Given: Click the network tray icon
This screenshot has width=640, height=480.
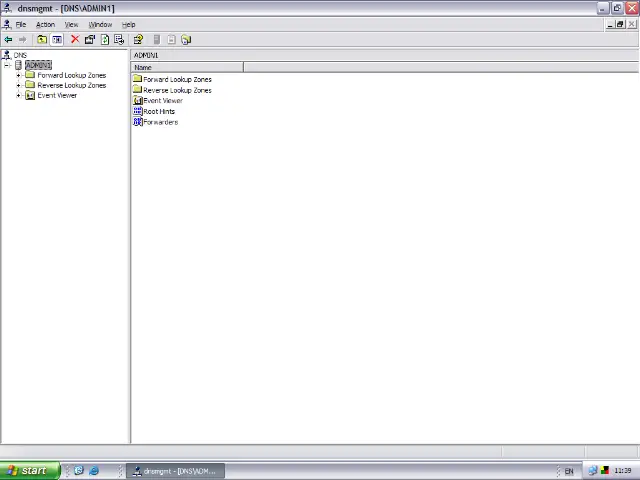Looking at the screenshot, I should point(593,471).
